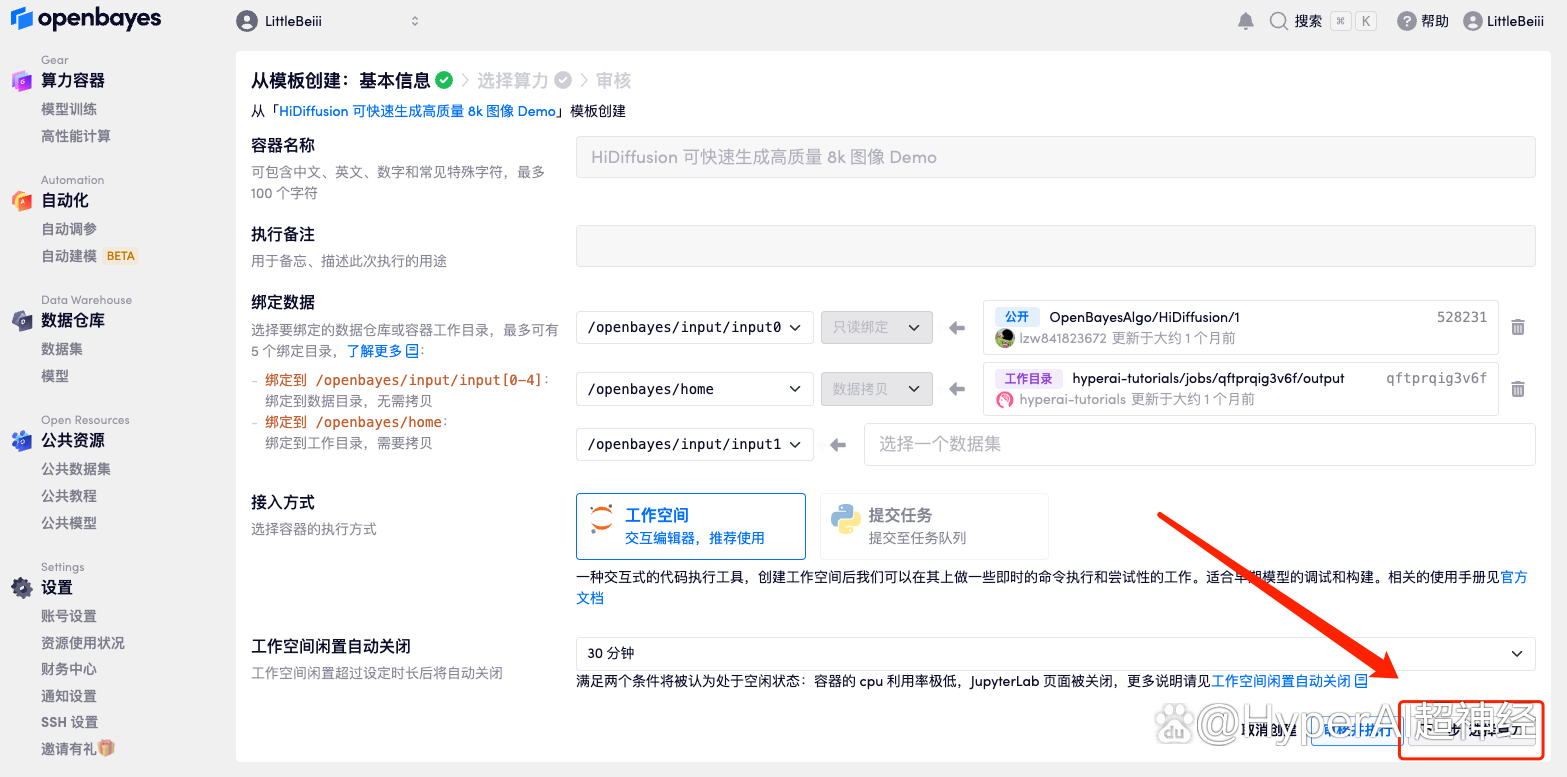Click the 公共资源 sidebar icon
1567x777 pixels.
click(x=22, y=441)
